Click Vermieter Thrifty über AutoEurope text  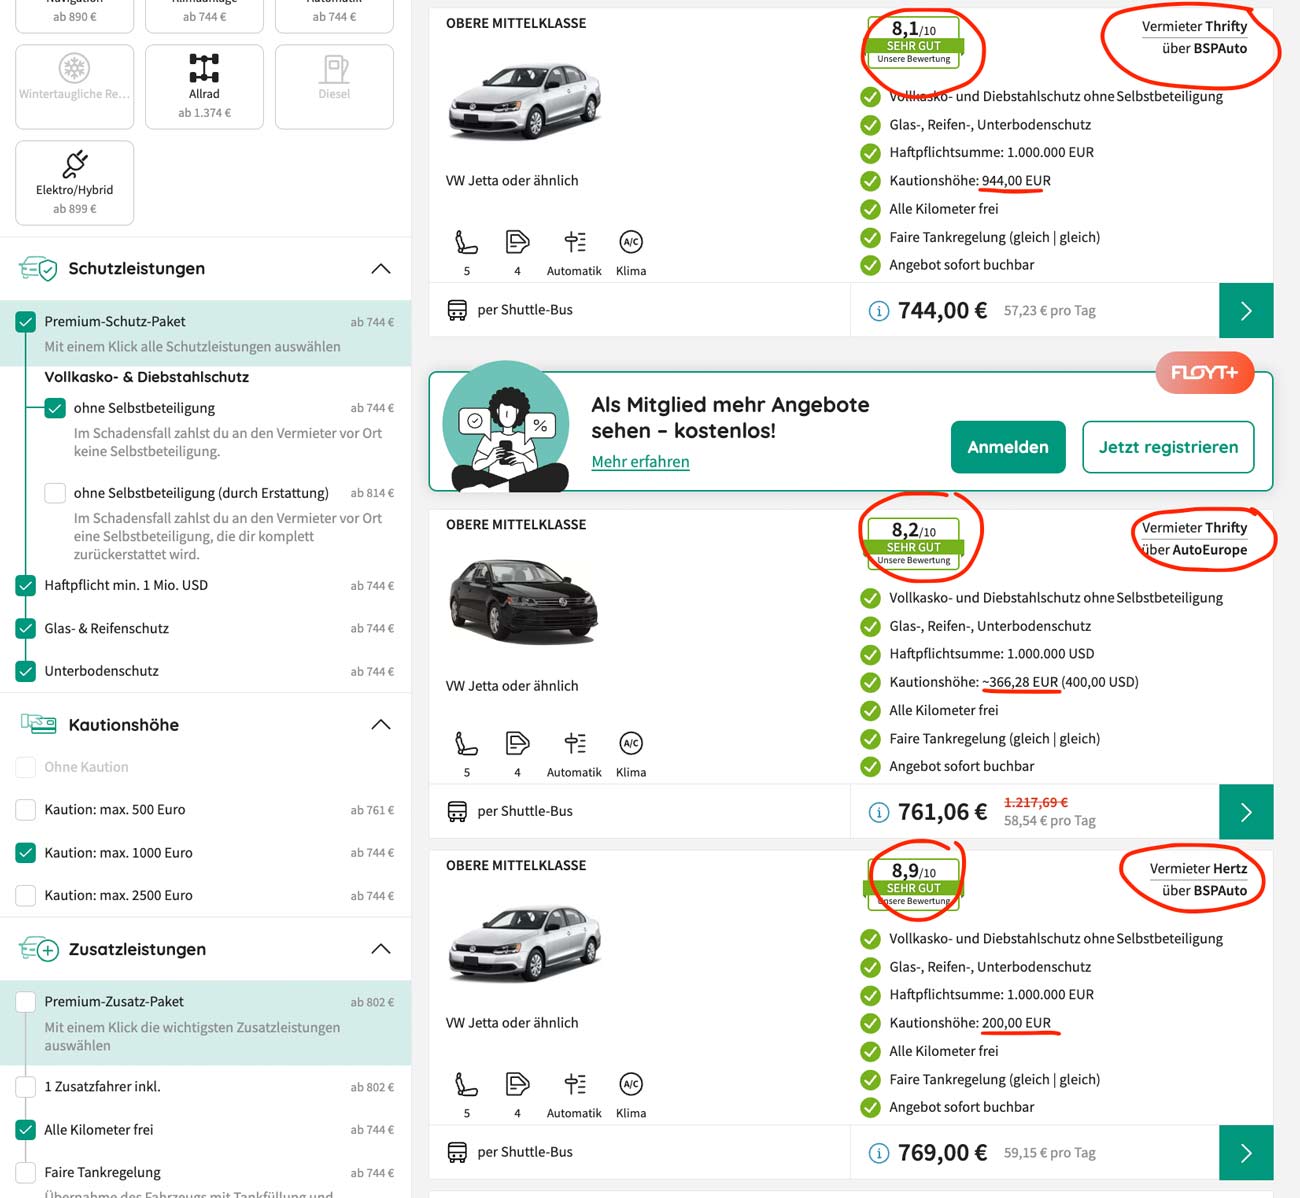(x=1195, y=539)
